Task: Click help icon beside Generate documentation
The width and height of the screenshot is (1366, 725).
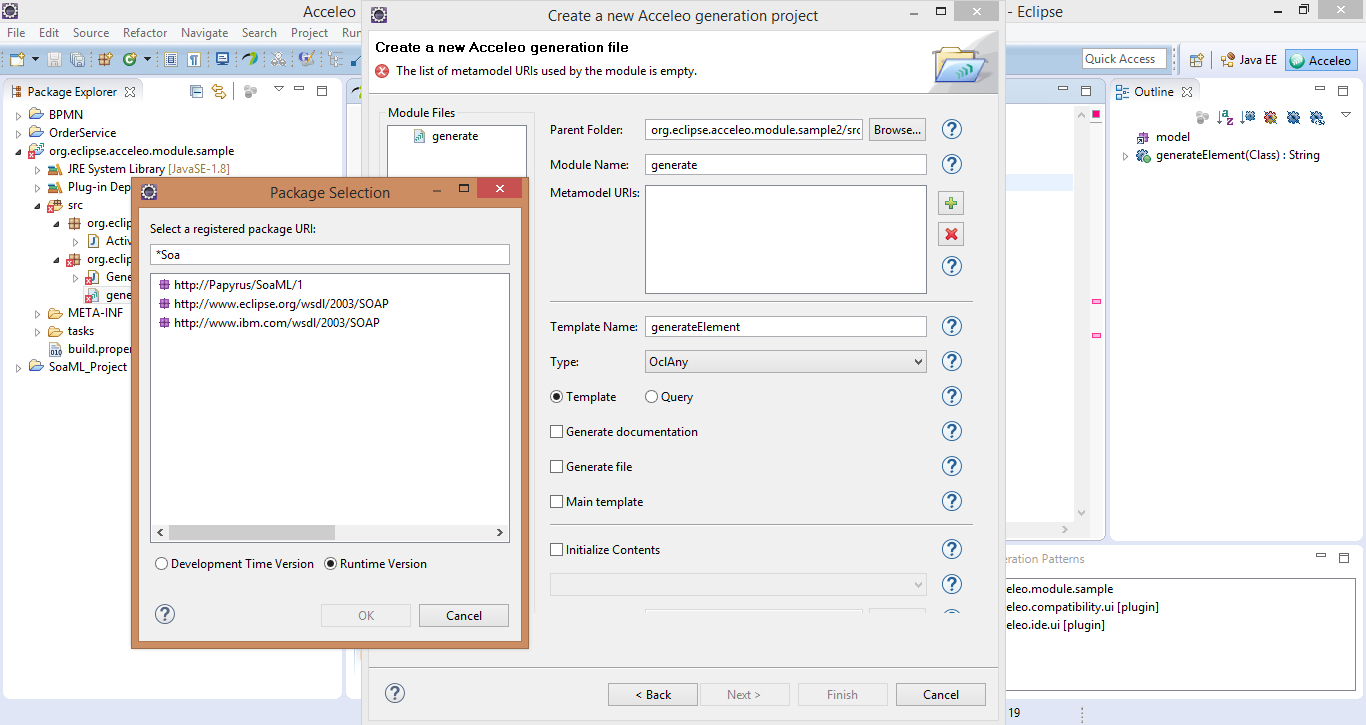Action: click(952, 431)
